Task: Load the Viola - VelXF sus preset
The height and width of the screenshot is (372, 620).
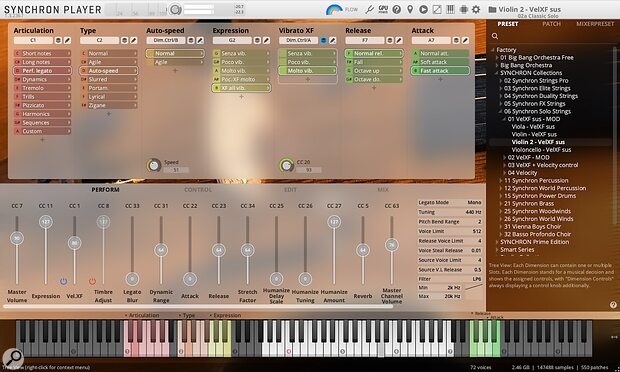Action: pos(533,127)
